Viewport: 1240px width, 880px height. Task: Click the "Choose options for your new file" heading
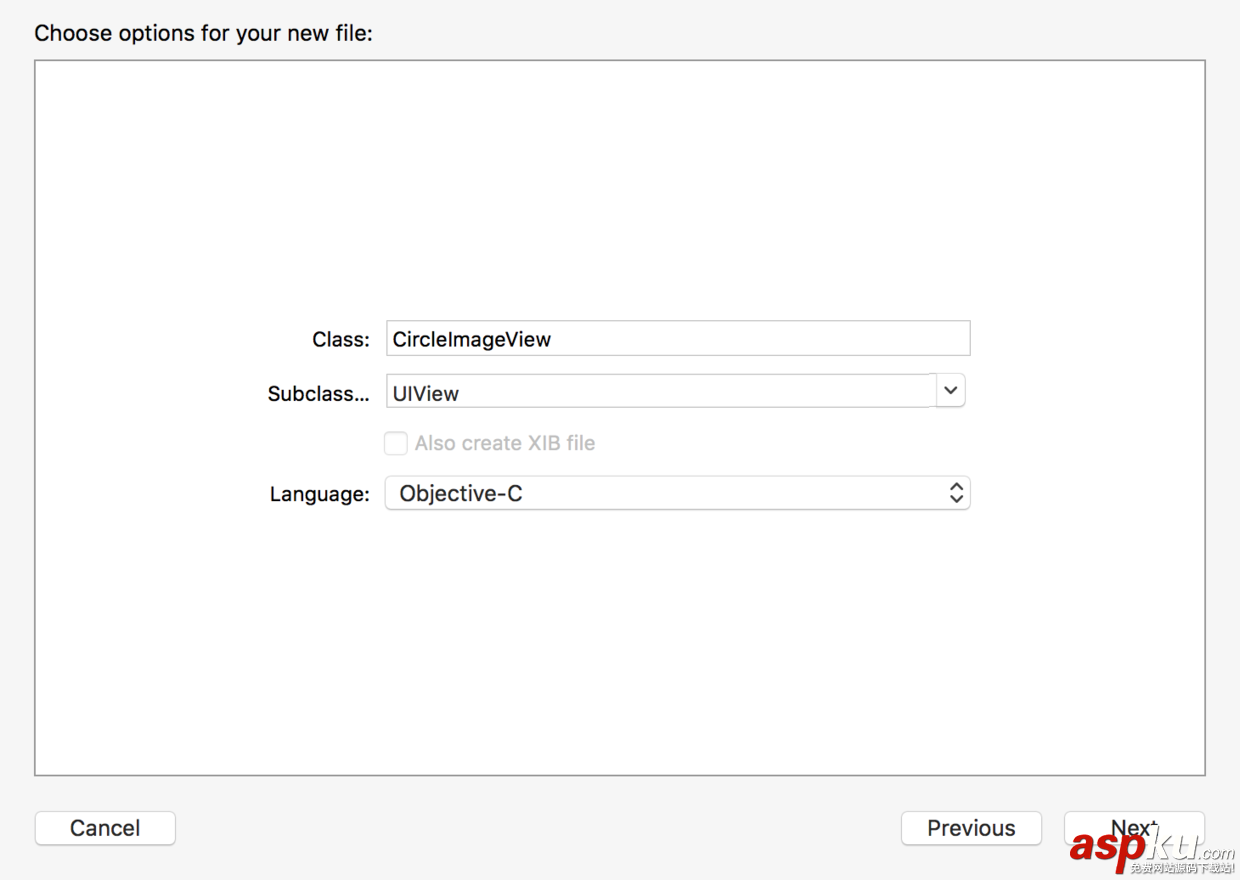[x=203, y=33]
